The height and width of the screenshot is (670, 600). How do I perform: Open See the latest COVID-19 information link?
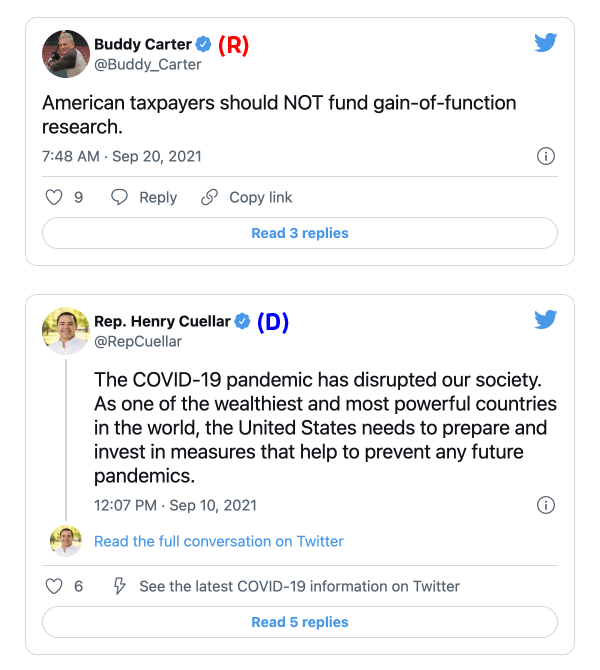pos(300,586)
